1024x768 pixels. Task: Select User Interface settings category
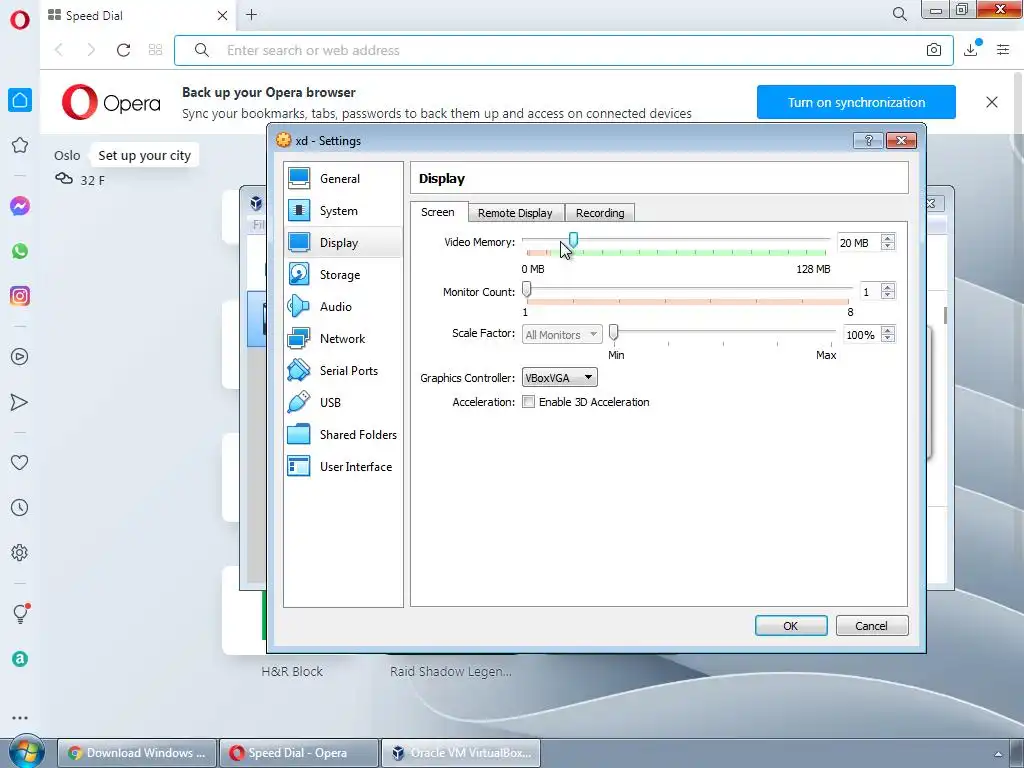tap(343, 466)
